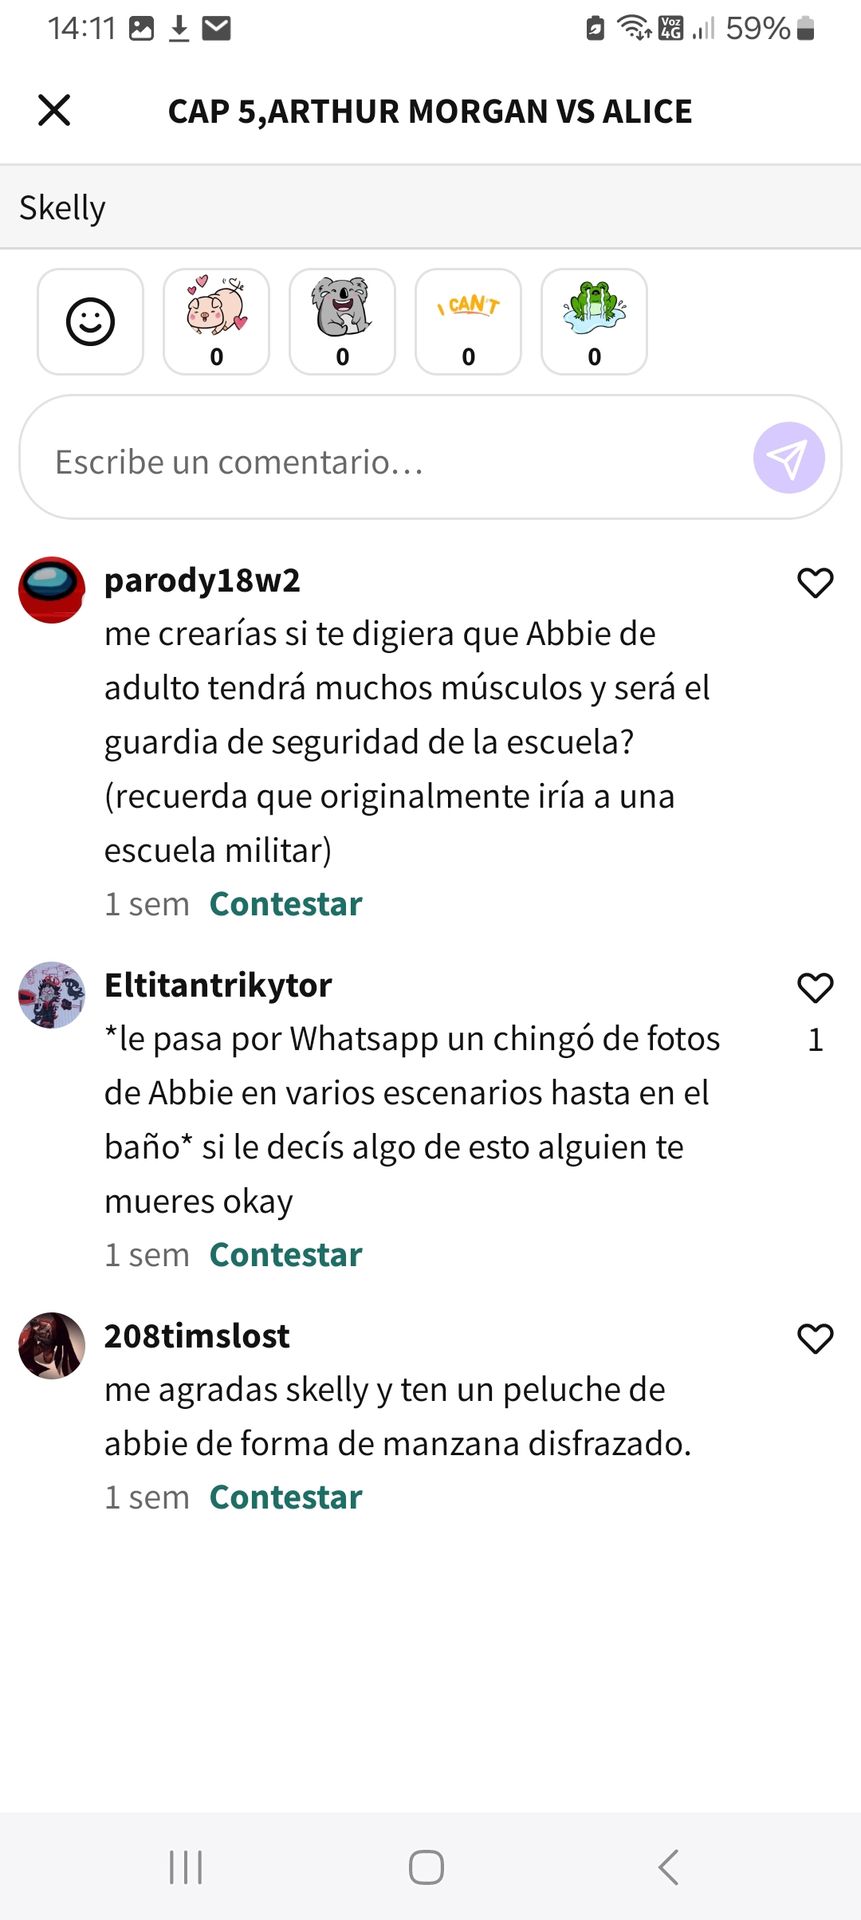This screenshot has width=861, height=1920.
Task: React with the "I CAN'T" sticker
Action: 468,322
